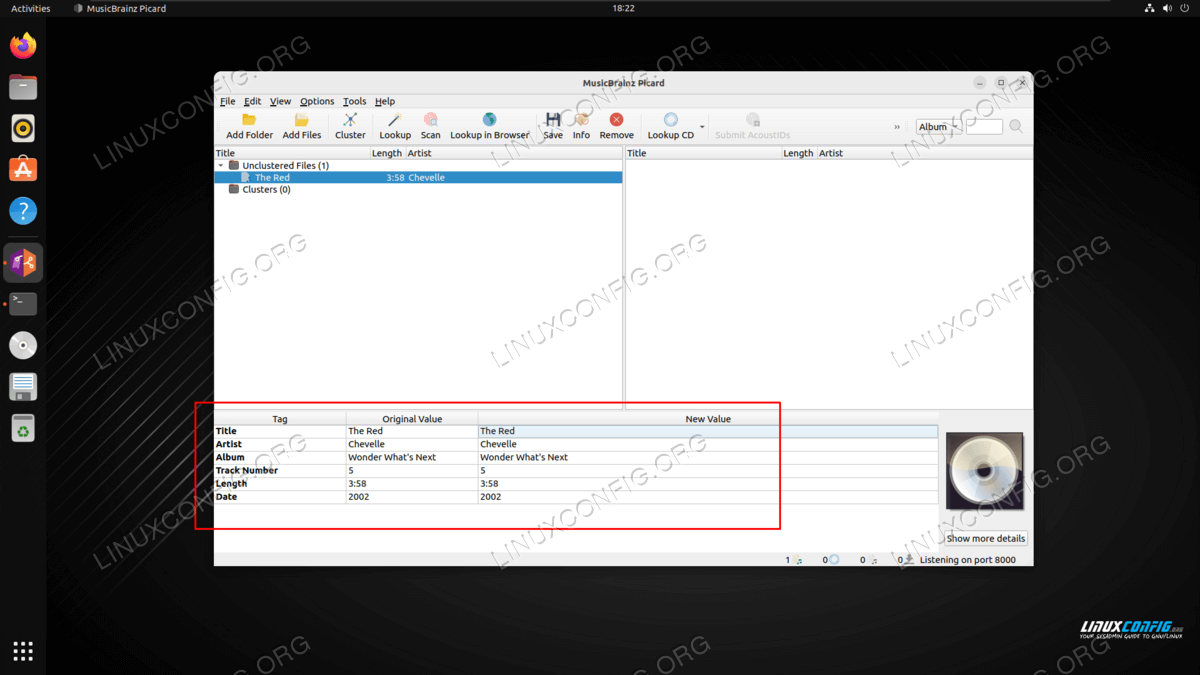Focus the toolbar search text field
Image resolution: width=1200 pixels, height=675 pixels.
pos(984,127)
